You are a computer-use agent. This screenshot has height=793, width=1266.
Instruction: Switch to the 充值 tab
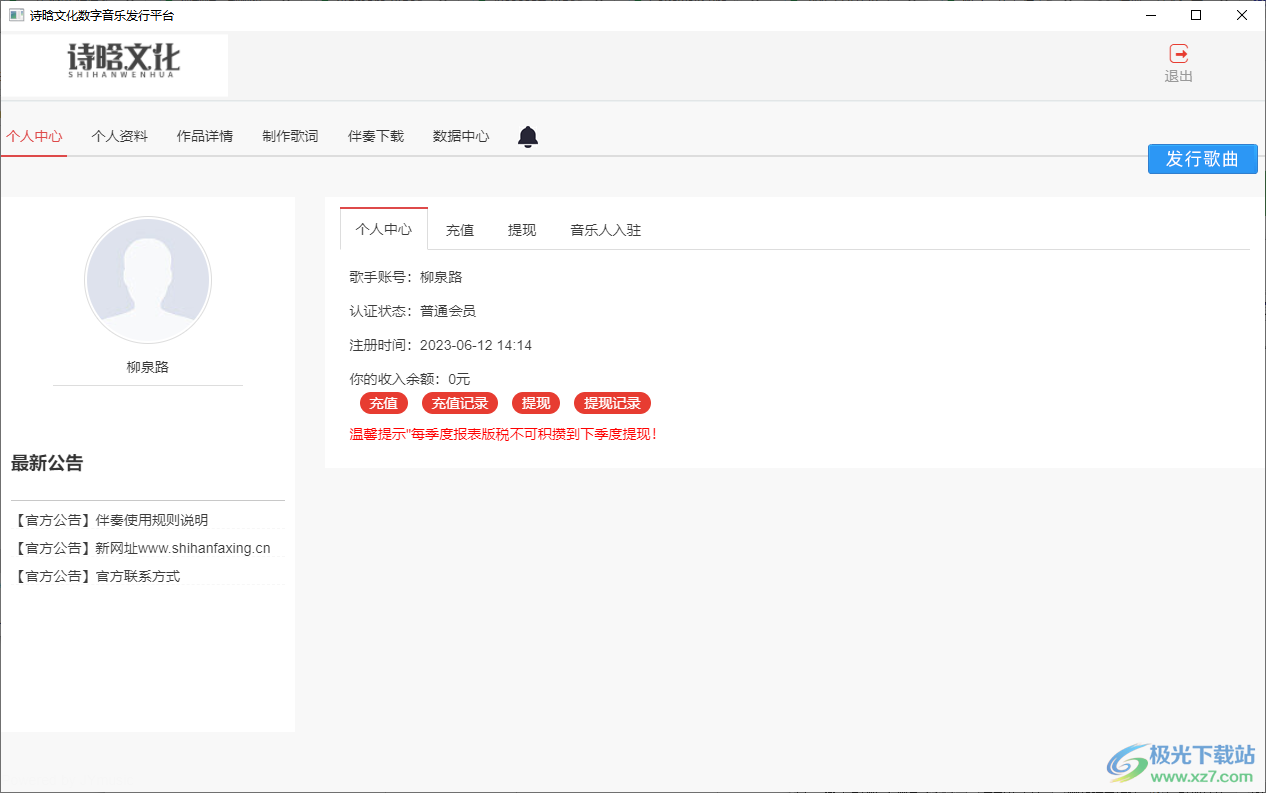[460, 229]
